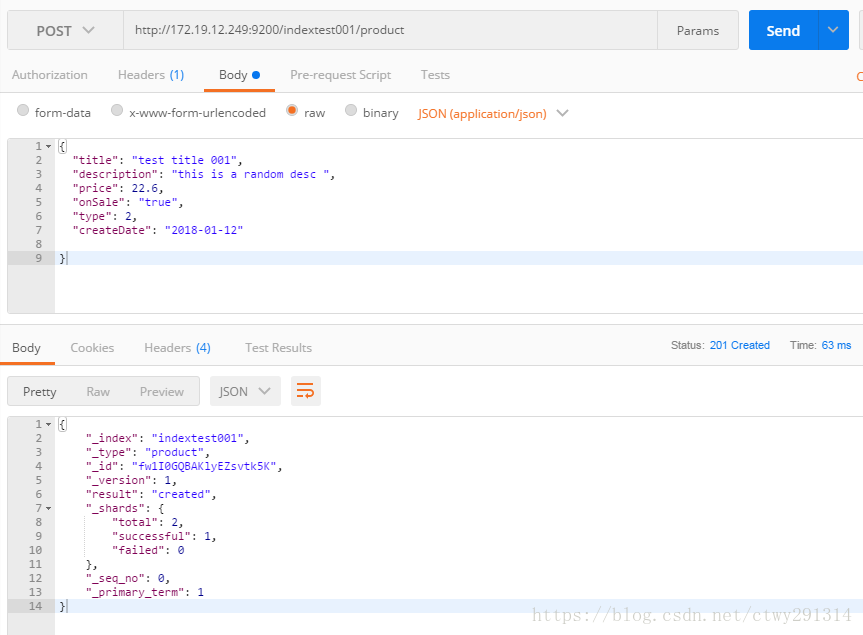Screen dimensions: 863x635
Task: Open the Test Results tab
Action: click(278, 348)
